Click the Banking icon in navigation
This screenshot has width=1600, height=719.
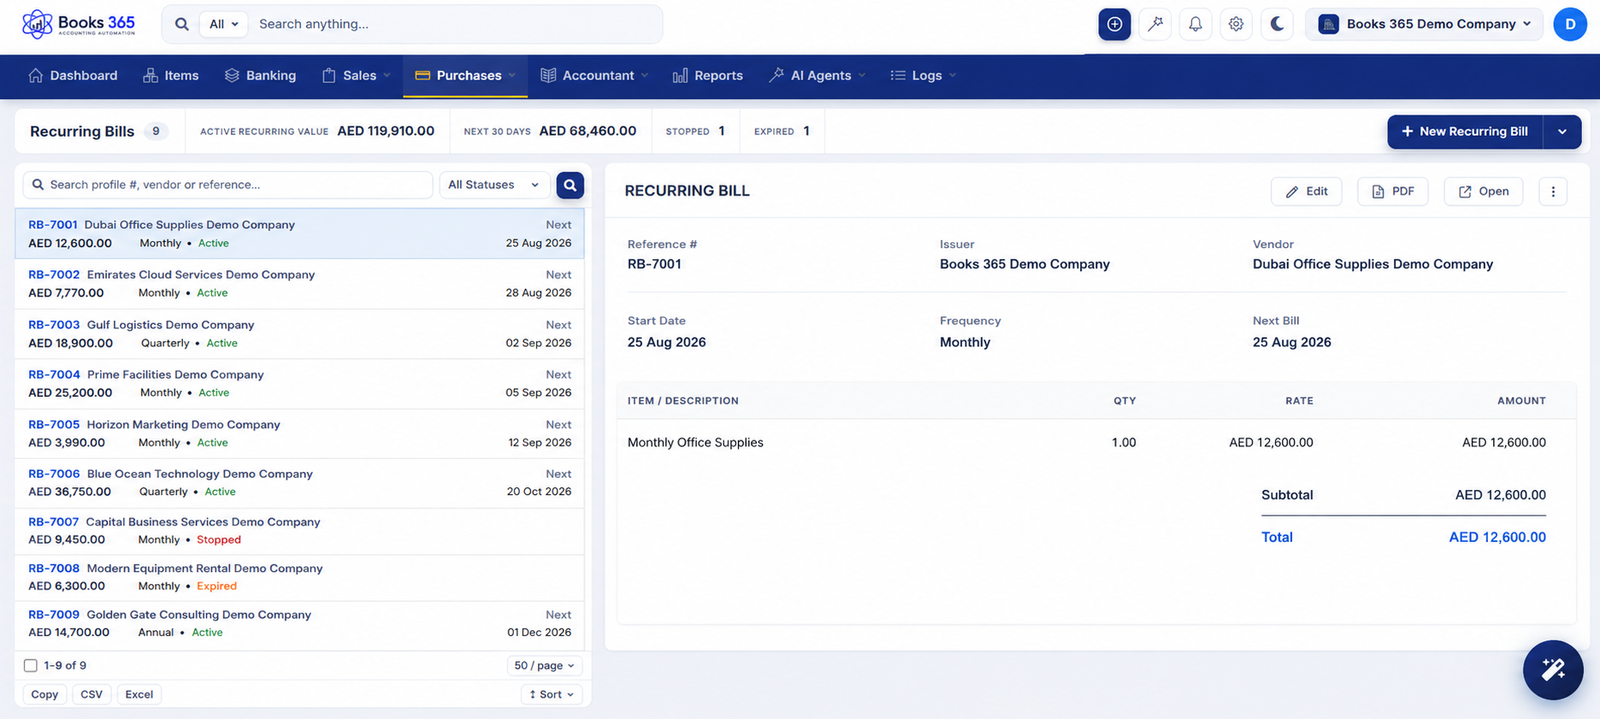coord(232,75)
